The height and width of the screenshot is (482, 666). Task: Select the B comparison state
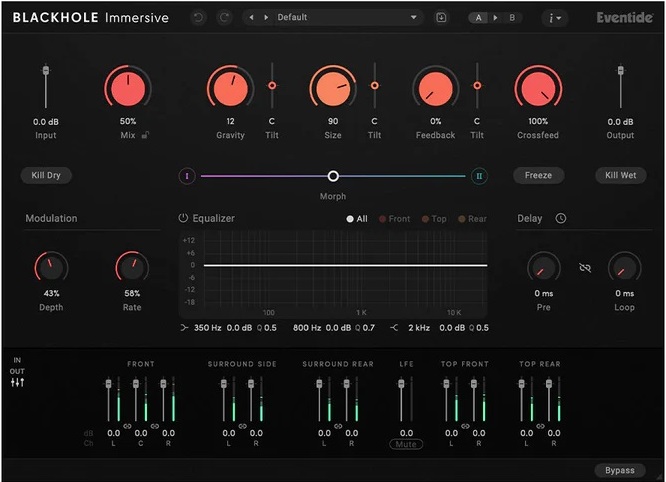pyautogui.click(x=512, y=18)
